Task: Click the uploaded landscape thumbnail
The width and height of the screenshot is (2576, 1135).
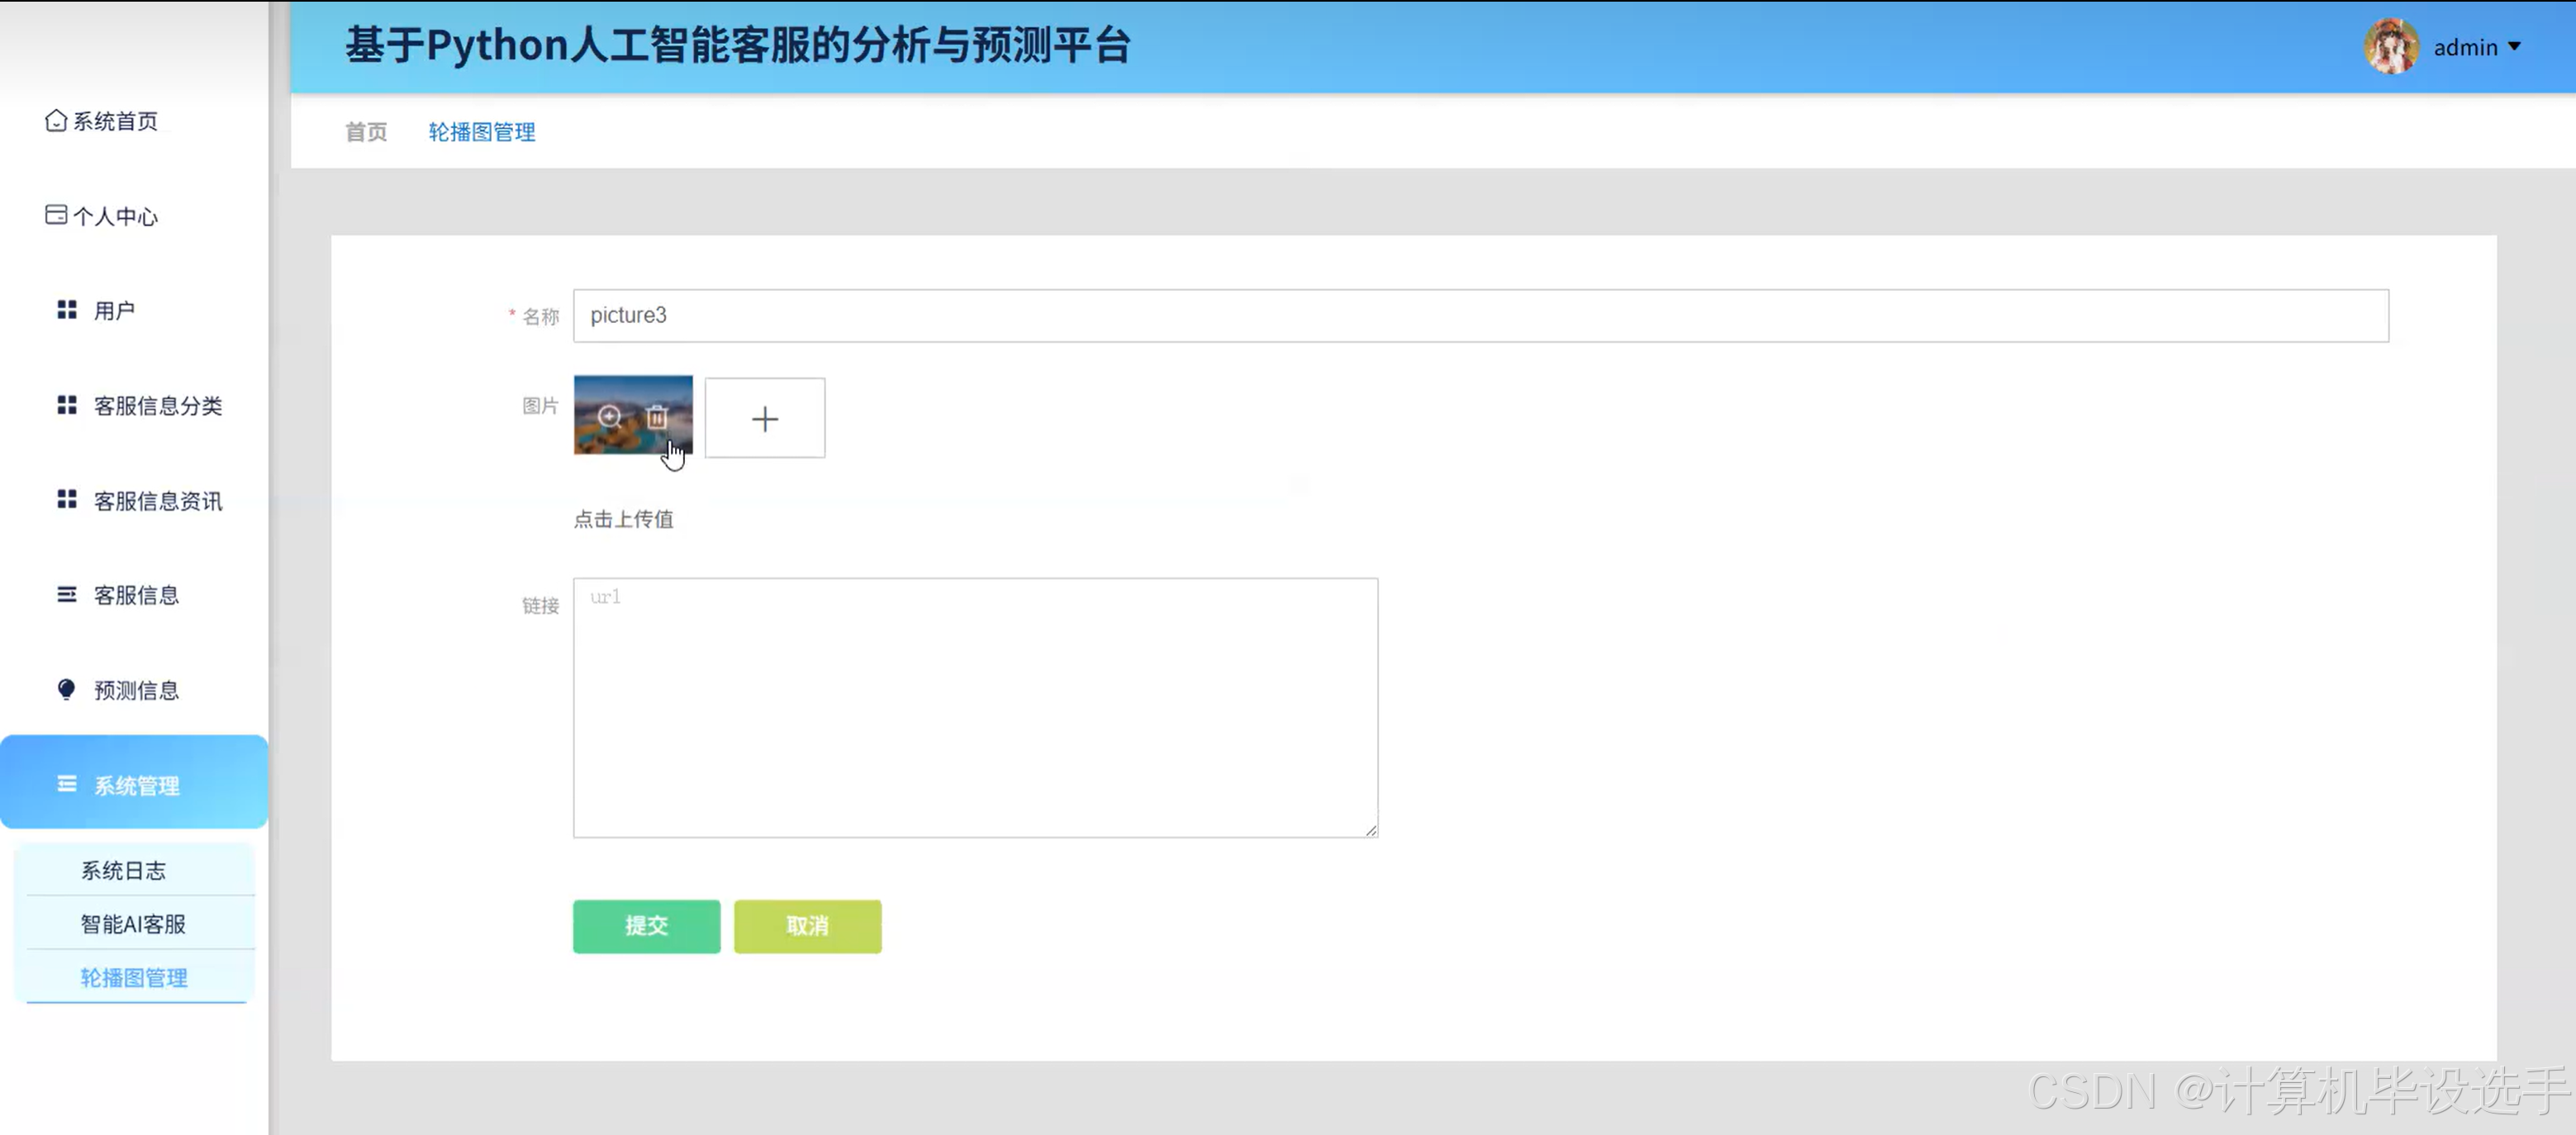Action: click(633, 415)
